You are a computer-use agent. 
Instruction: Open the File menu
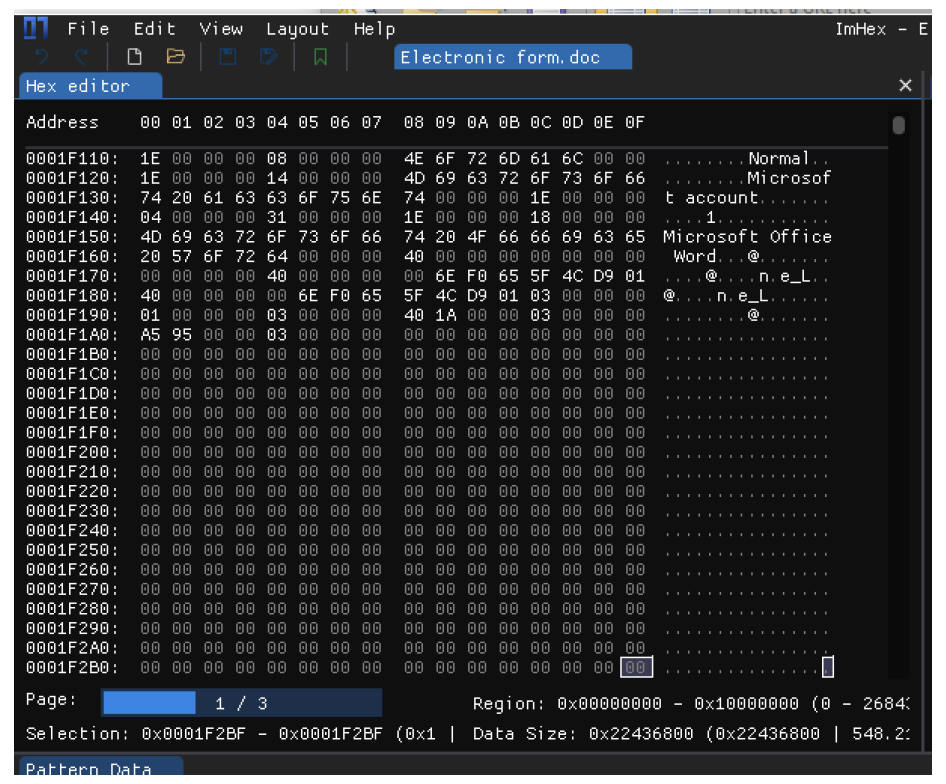(x=88, y=29)
